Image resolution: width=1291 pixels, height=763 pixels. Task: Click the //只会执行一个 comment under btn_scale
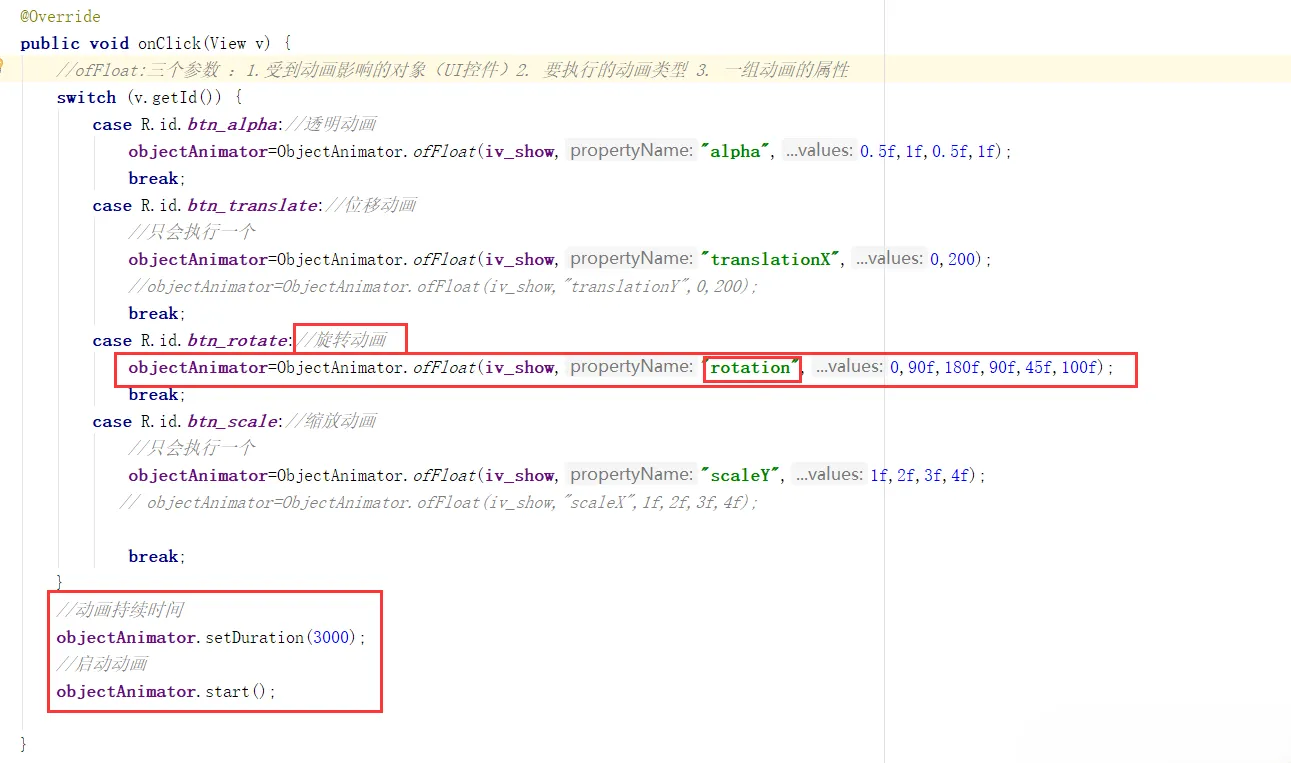coord(192,448)
